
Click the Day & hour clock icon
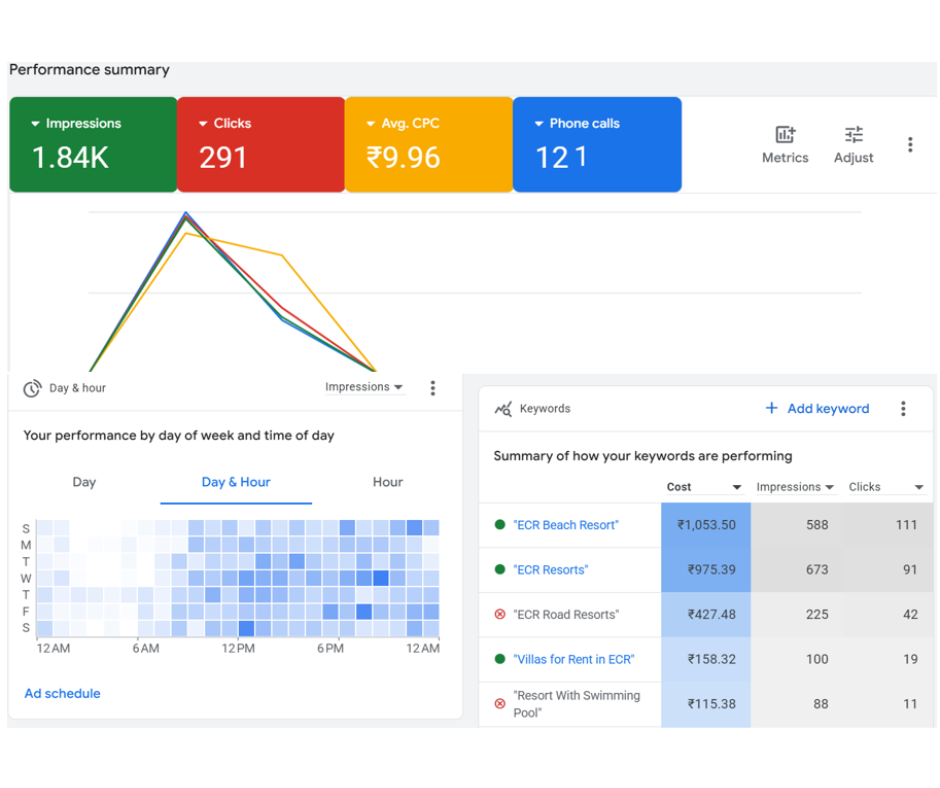pos(33,388)
